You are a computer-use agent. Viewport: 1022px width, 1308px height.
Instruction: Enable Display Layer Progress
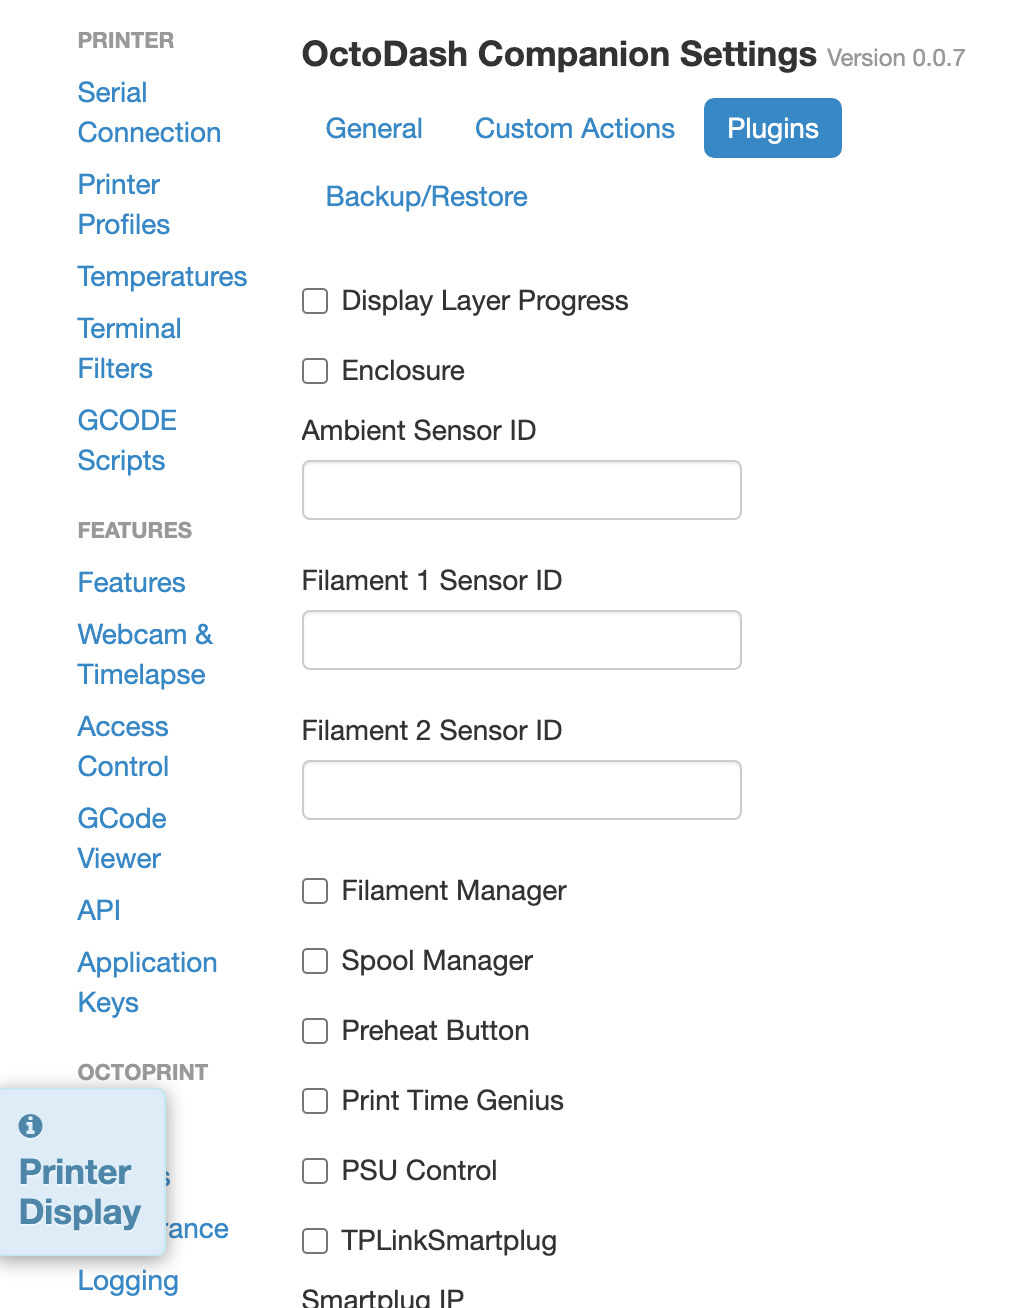pyautogui.click(x=314, y=301)
